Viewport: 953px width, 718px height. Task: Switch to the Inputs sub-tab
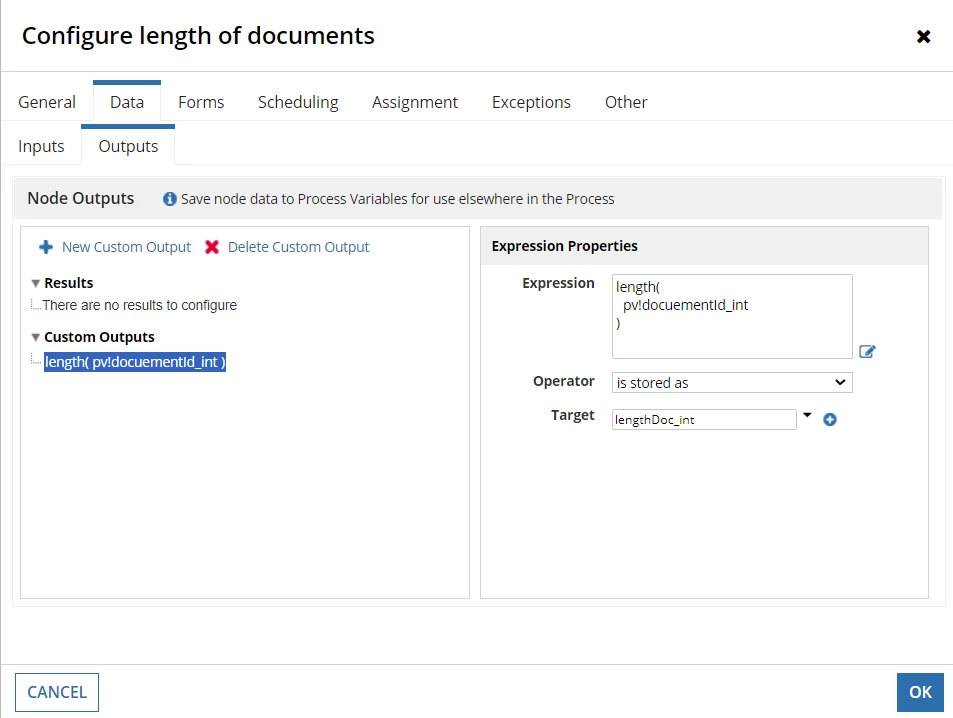pyautogui.click(x=41, y=147)
